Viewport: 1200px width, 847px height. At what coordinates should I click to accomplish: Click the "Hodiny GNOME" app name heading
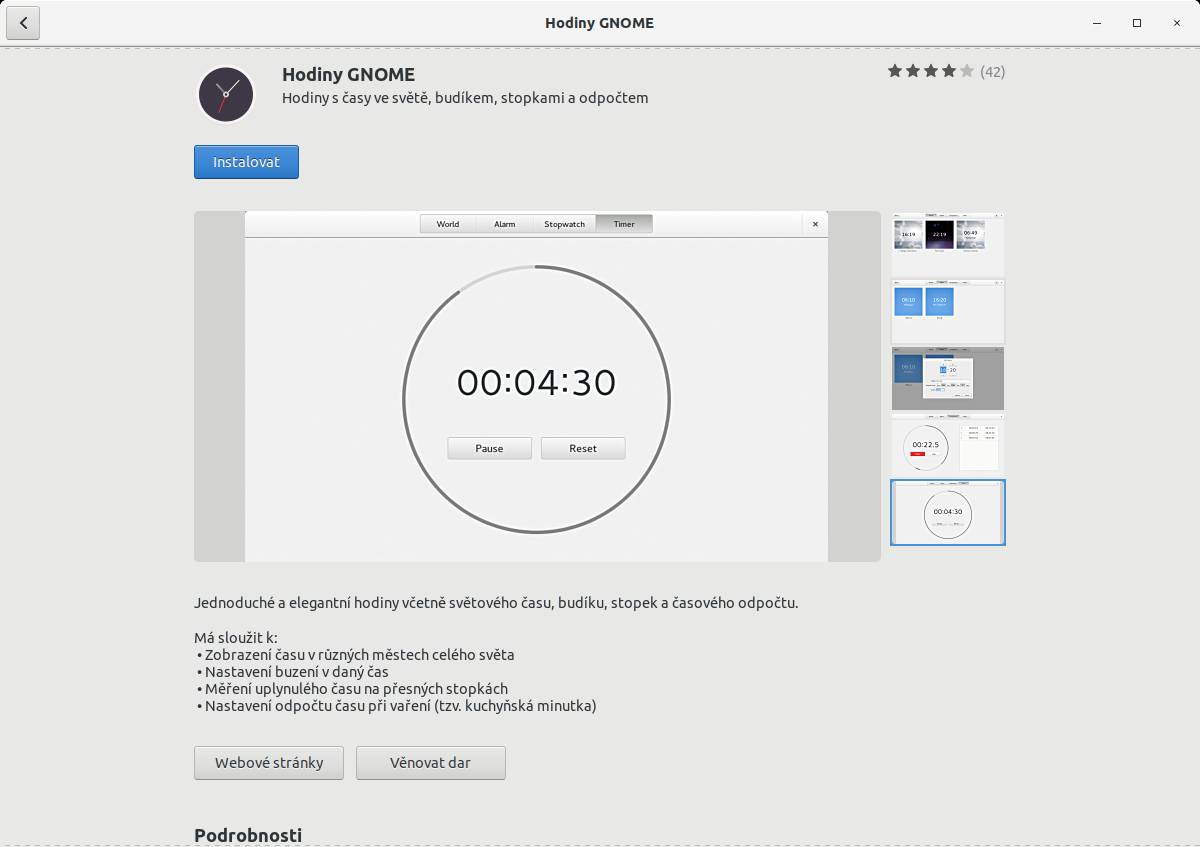pos(348,74)
